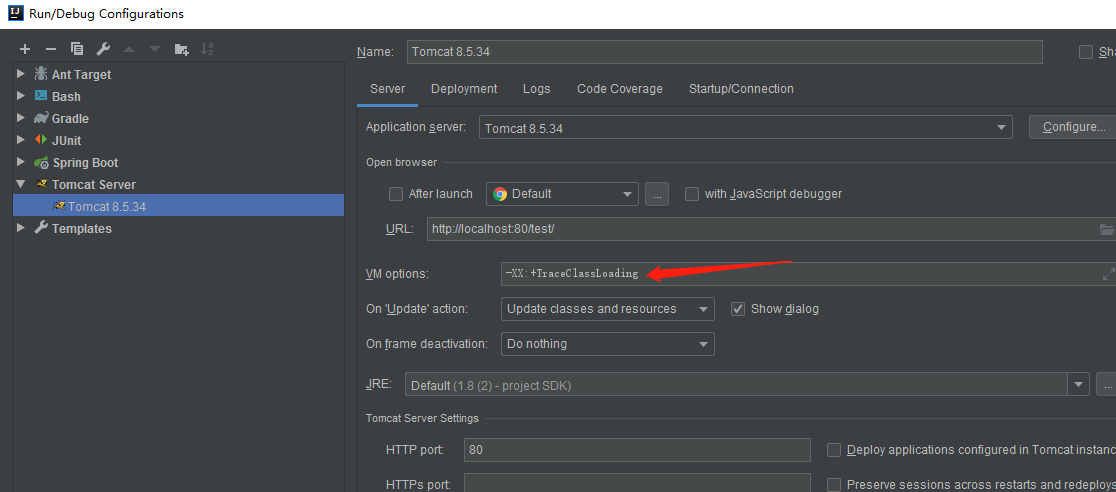
Task: Open the On frame deactivation dropdown
Action: point(606,344)
